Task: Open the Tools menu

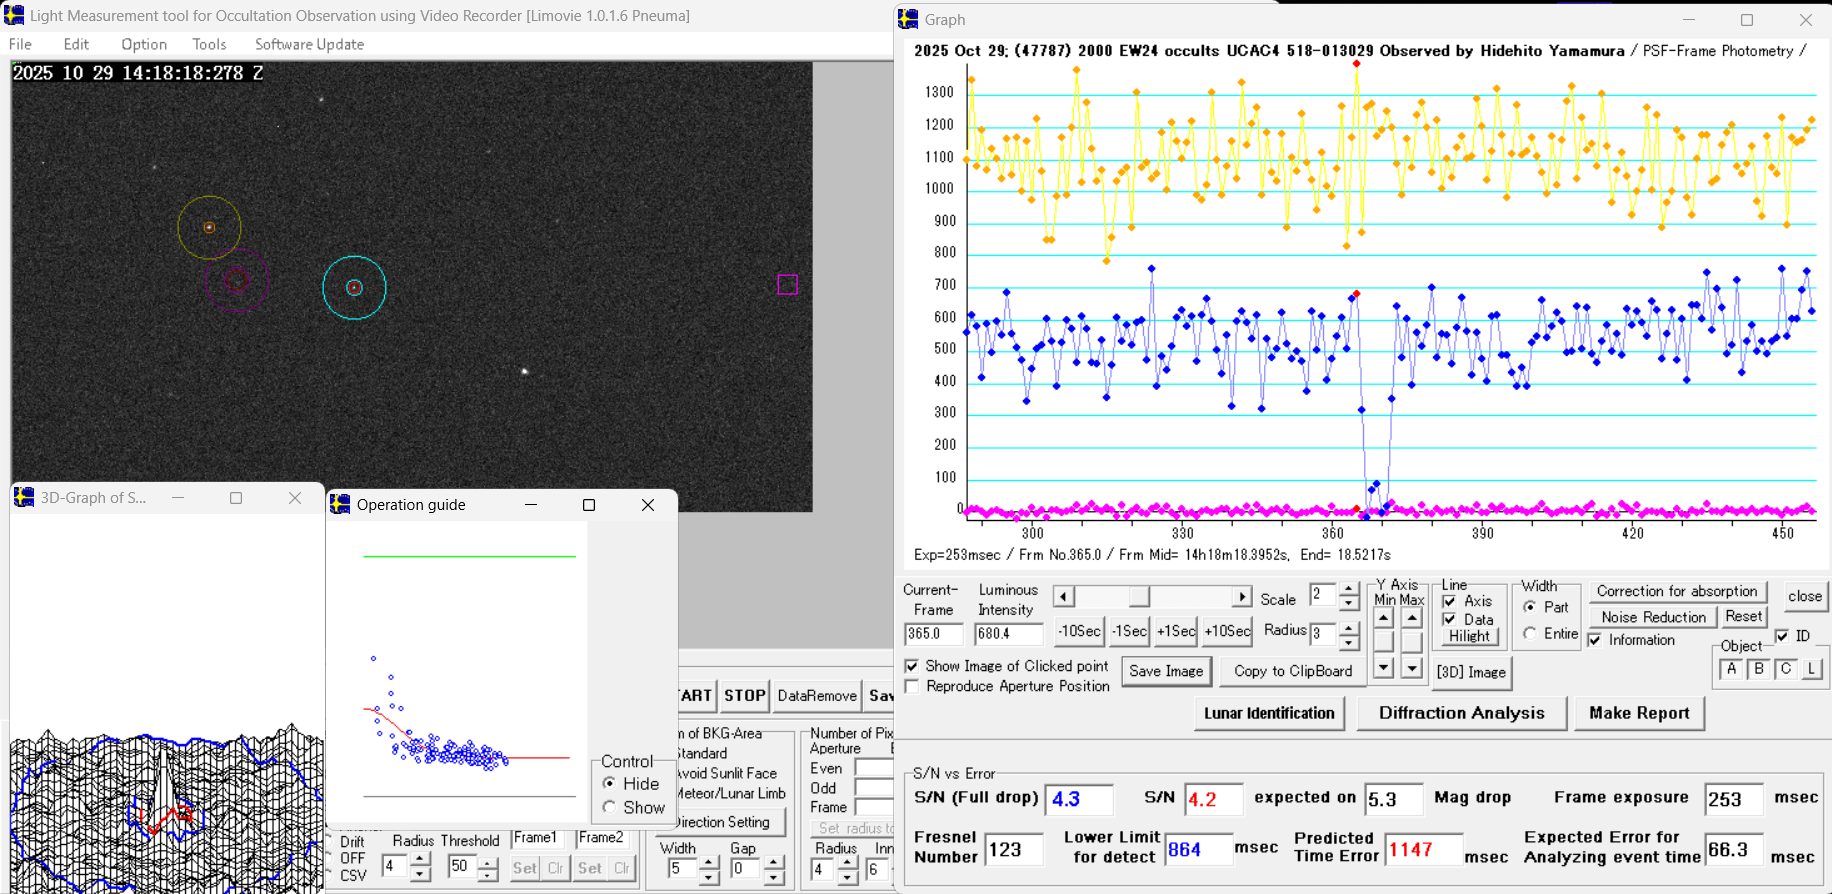Action: click(209, 44)
